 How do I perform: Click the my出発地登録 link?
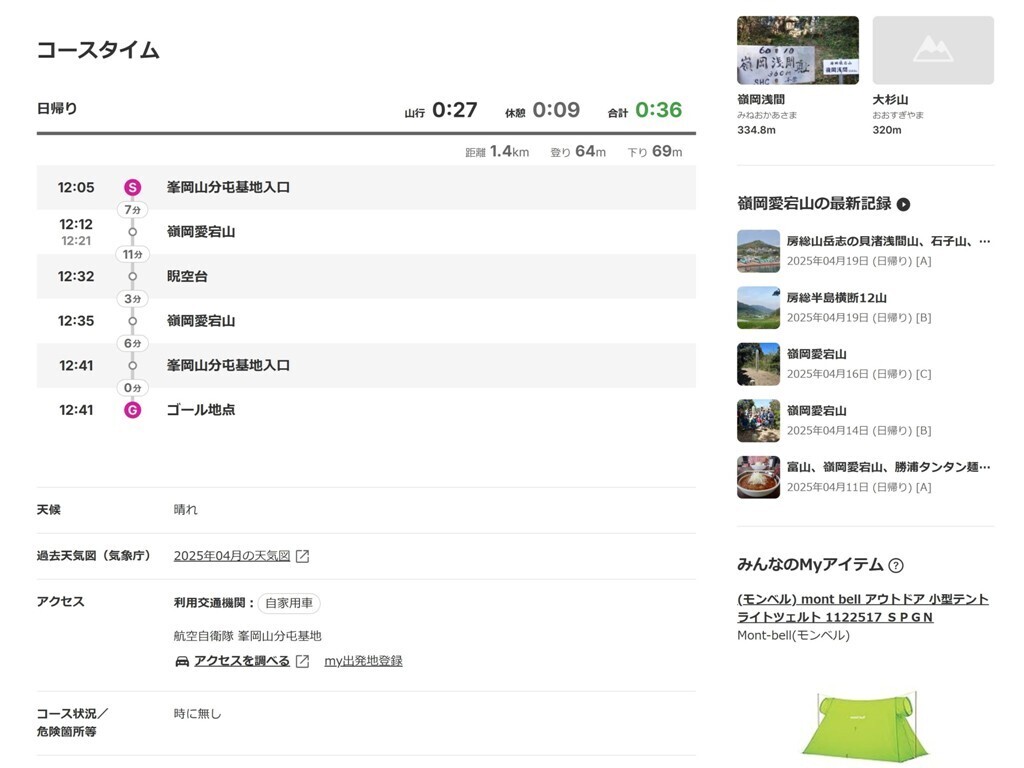click(x=363, y=661)
